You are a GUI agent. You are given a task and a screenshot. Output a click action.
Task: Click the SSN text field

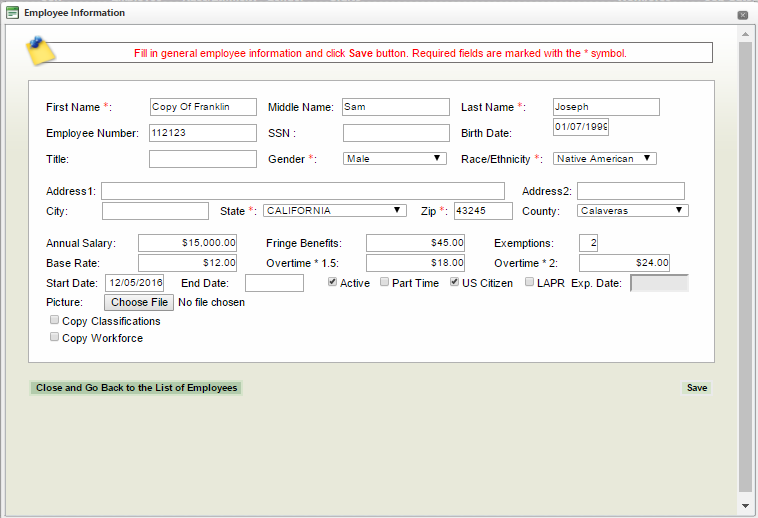pyautogui.click(x=396, y=133)
